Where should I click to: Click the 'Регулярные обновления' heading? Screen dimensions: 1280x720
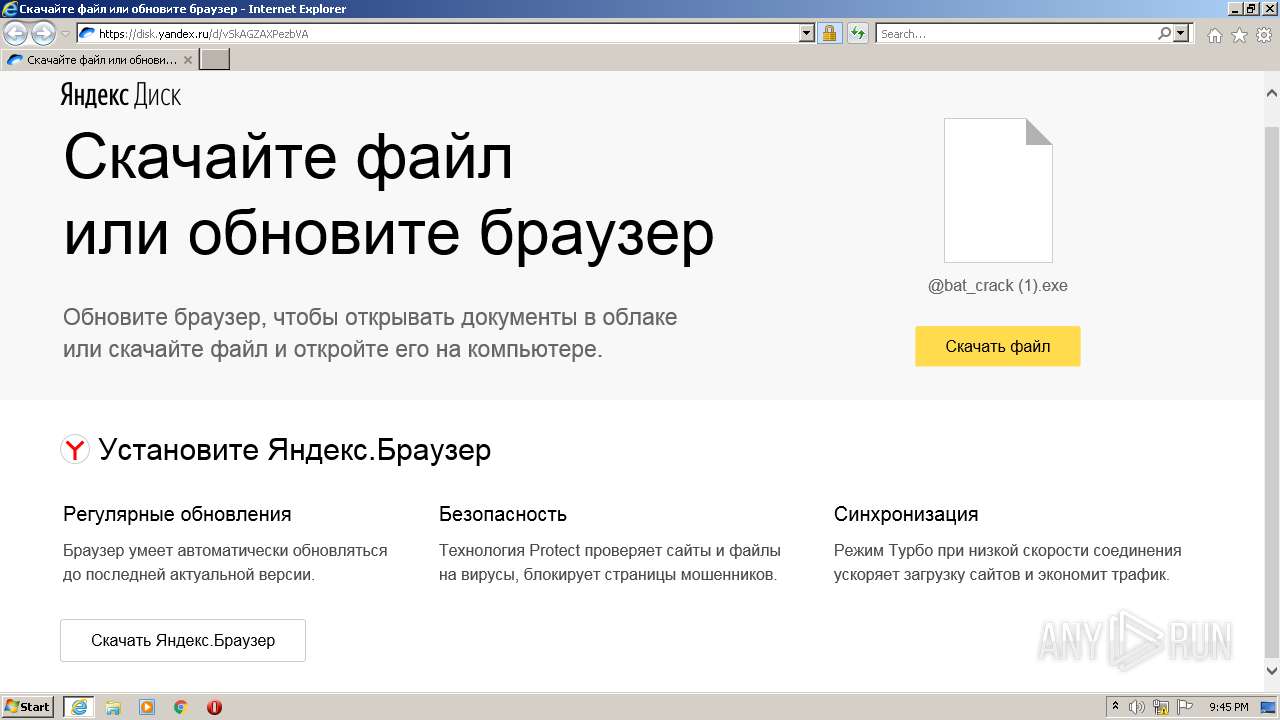click(177, 514)
